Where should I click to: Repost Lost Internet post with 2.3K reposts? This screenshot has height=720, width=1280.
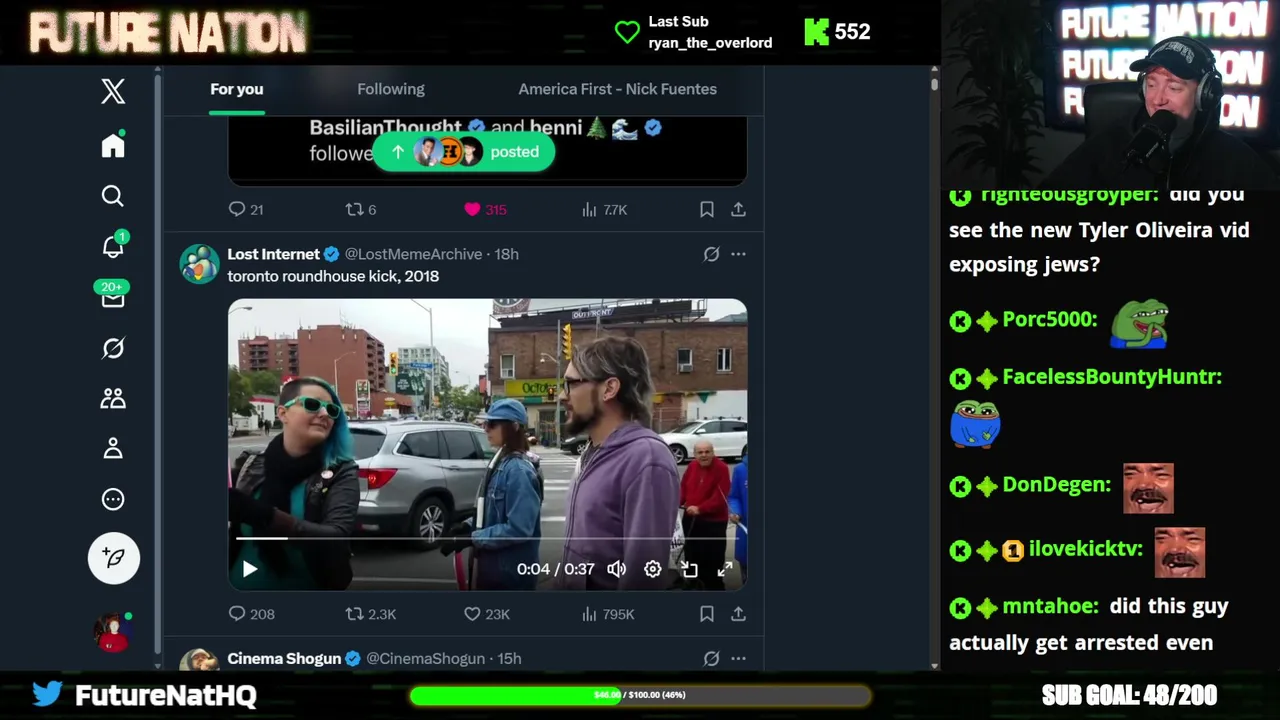coord(354,614)
